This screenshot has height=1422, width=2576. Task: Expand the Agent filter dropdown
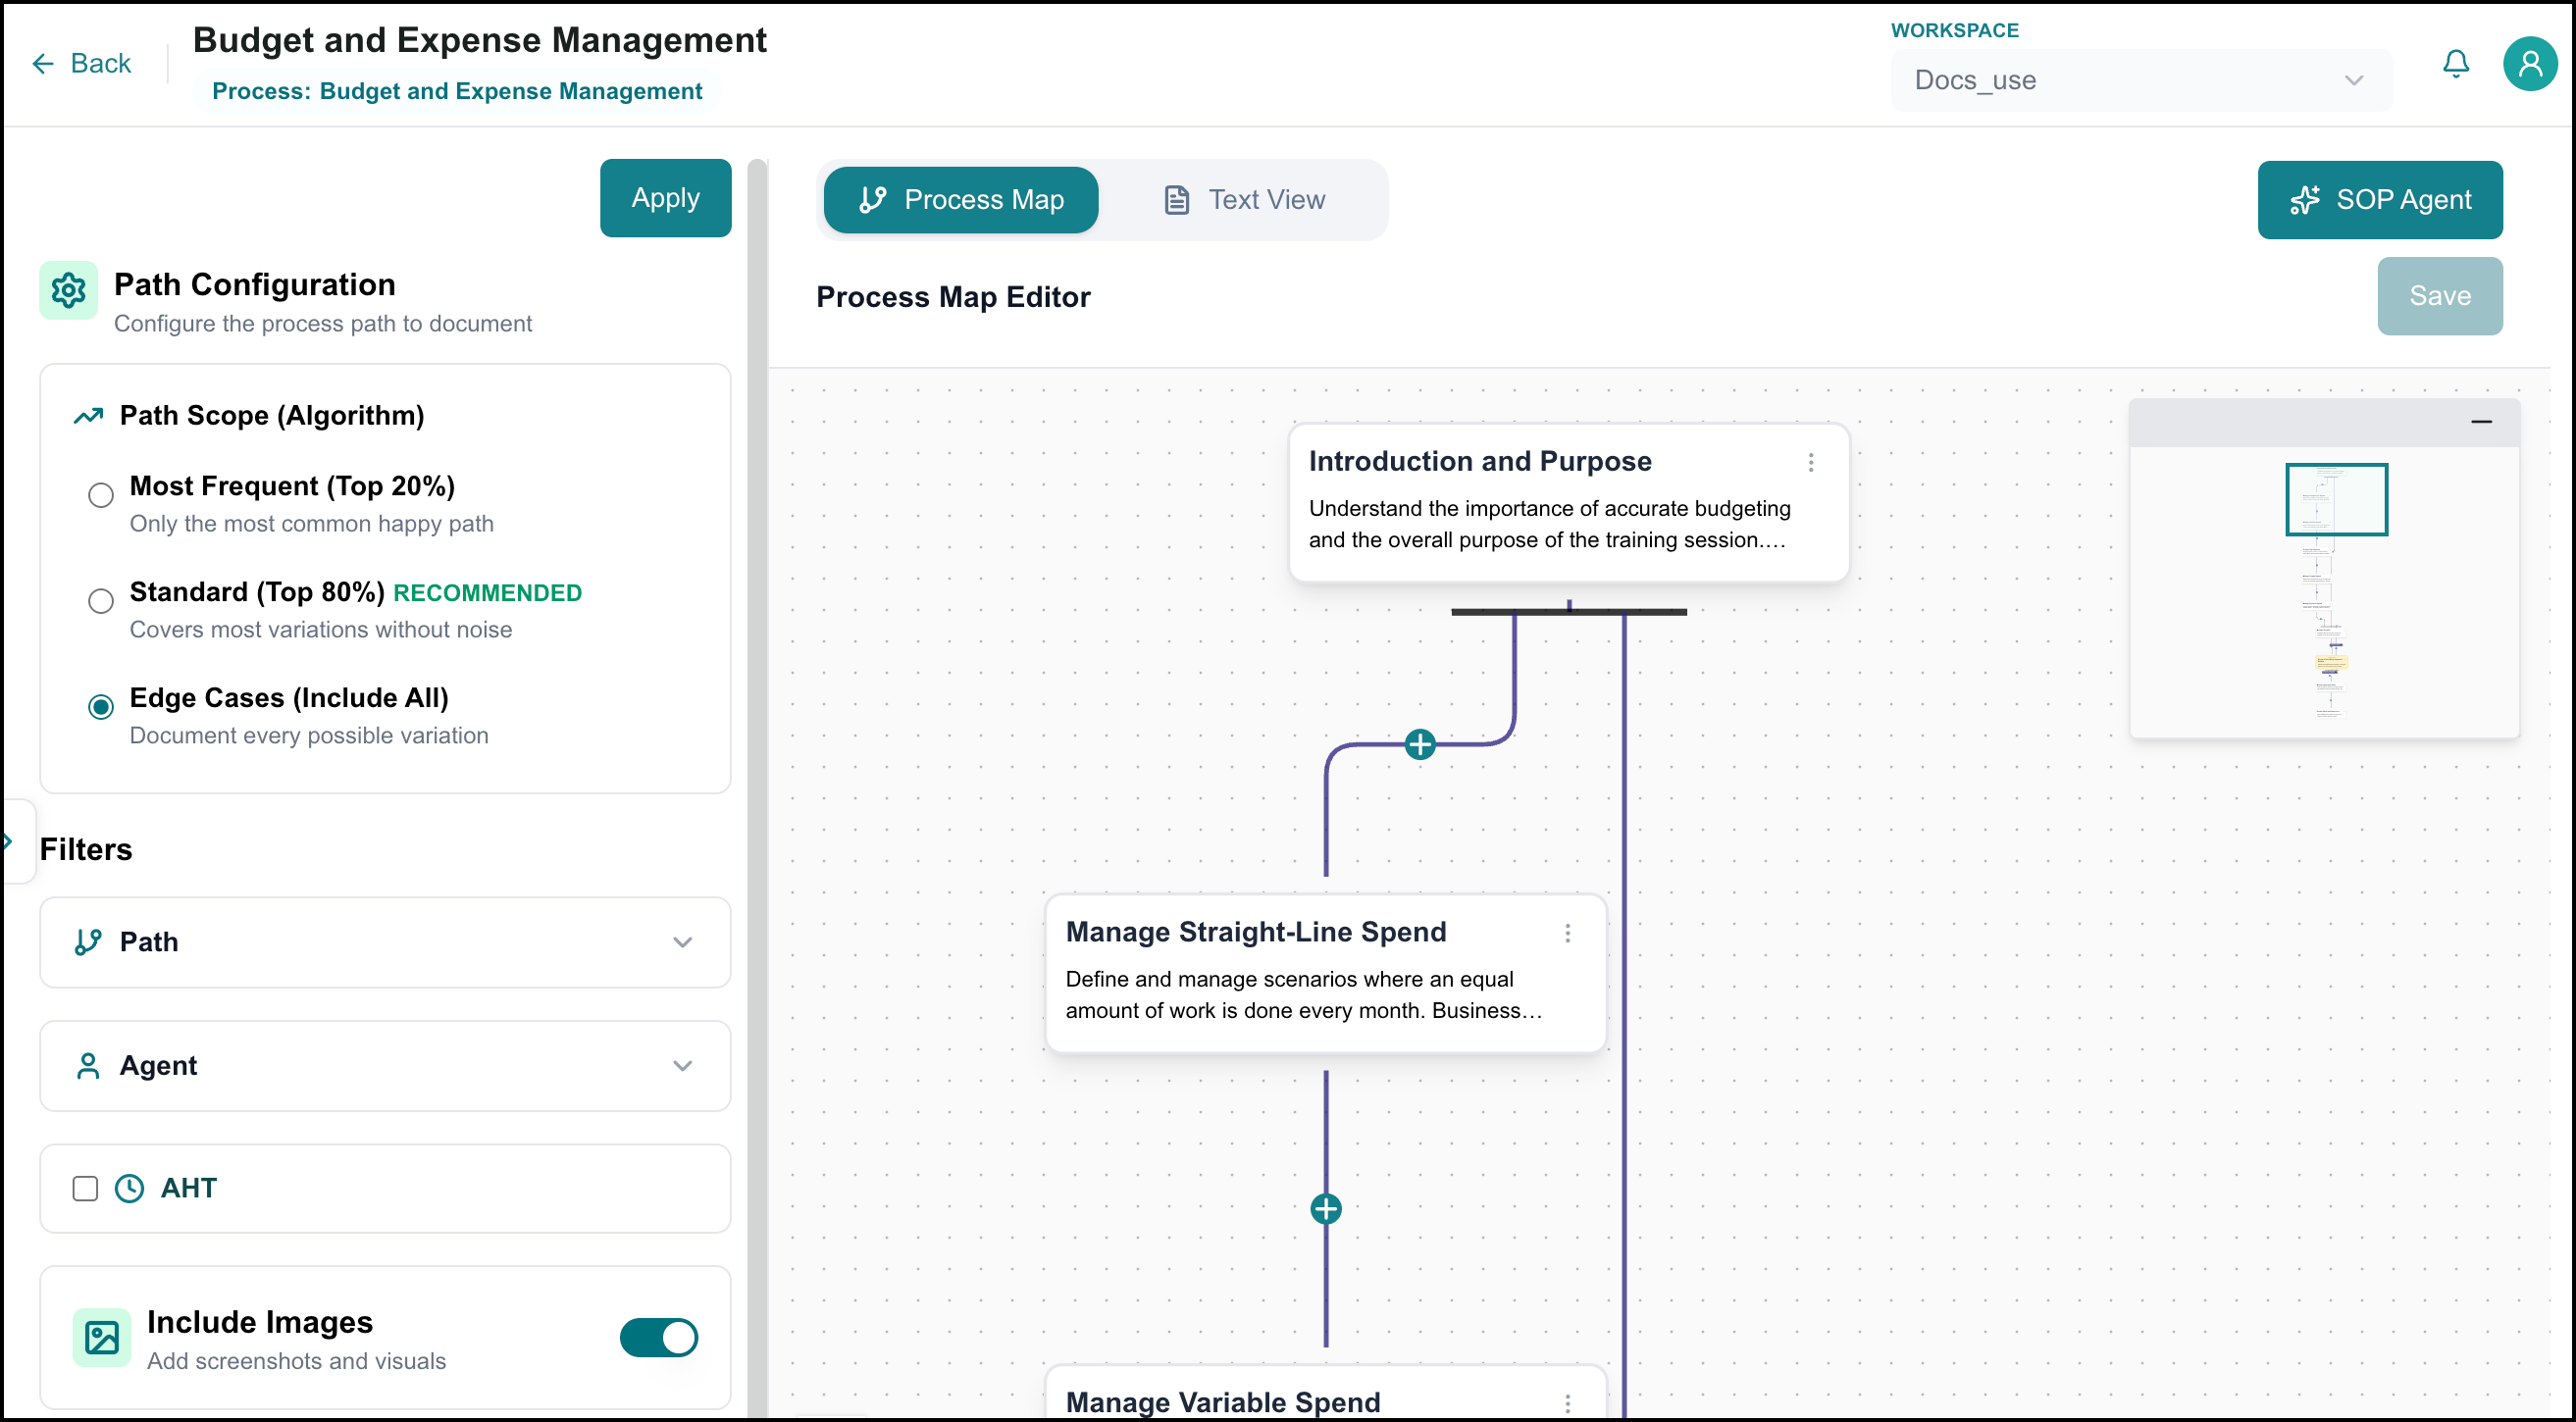(x=385, y=1066)
